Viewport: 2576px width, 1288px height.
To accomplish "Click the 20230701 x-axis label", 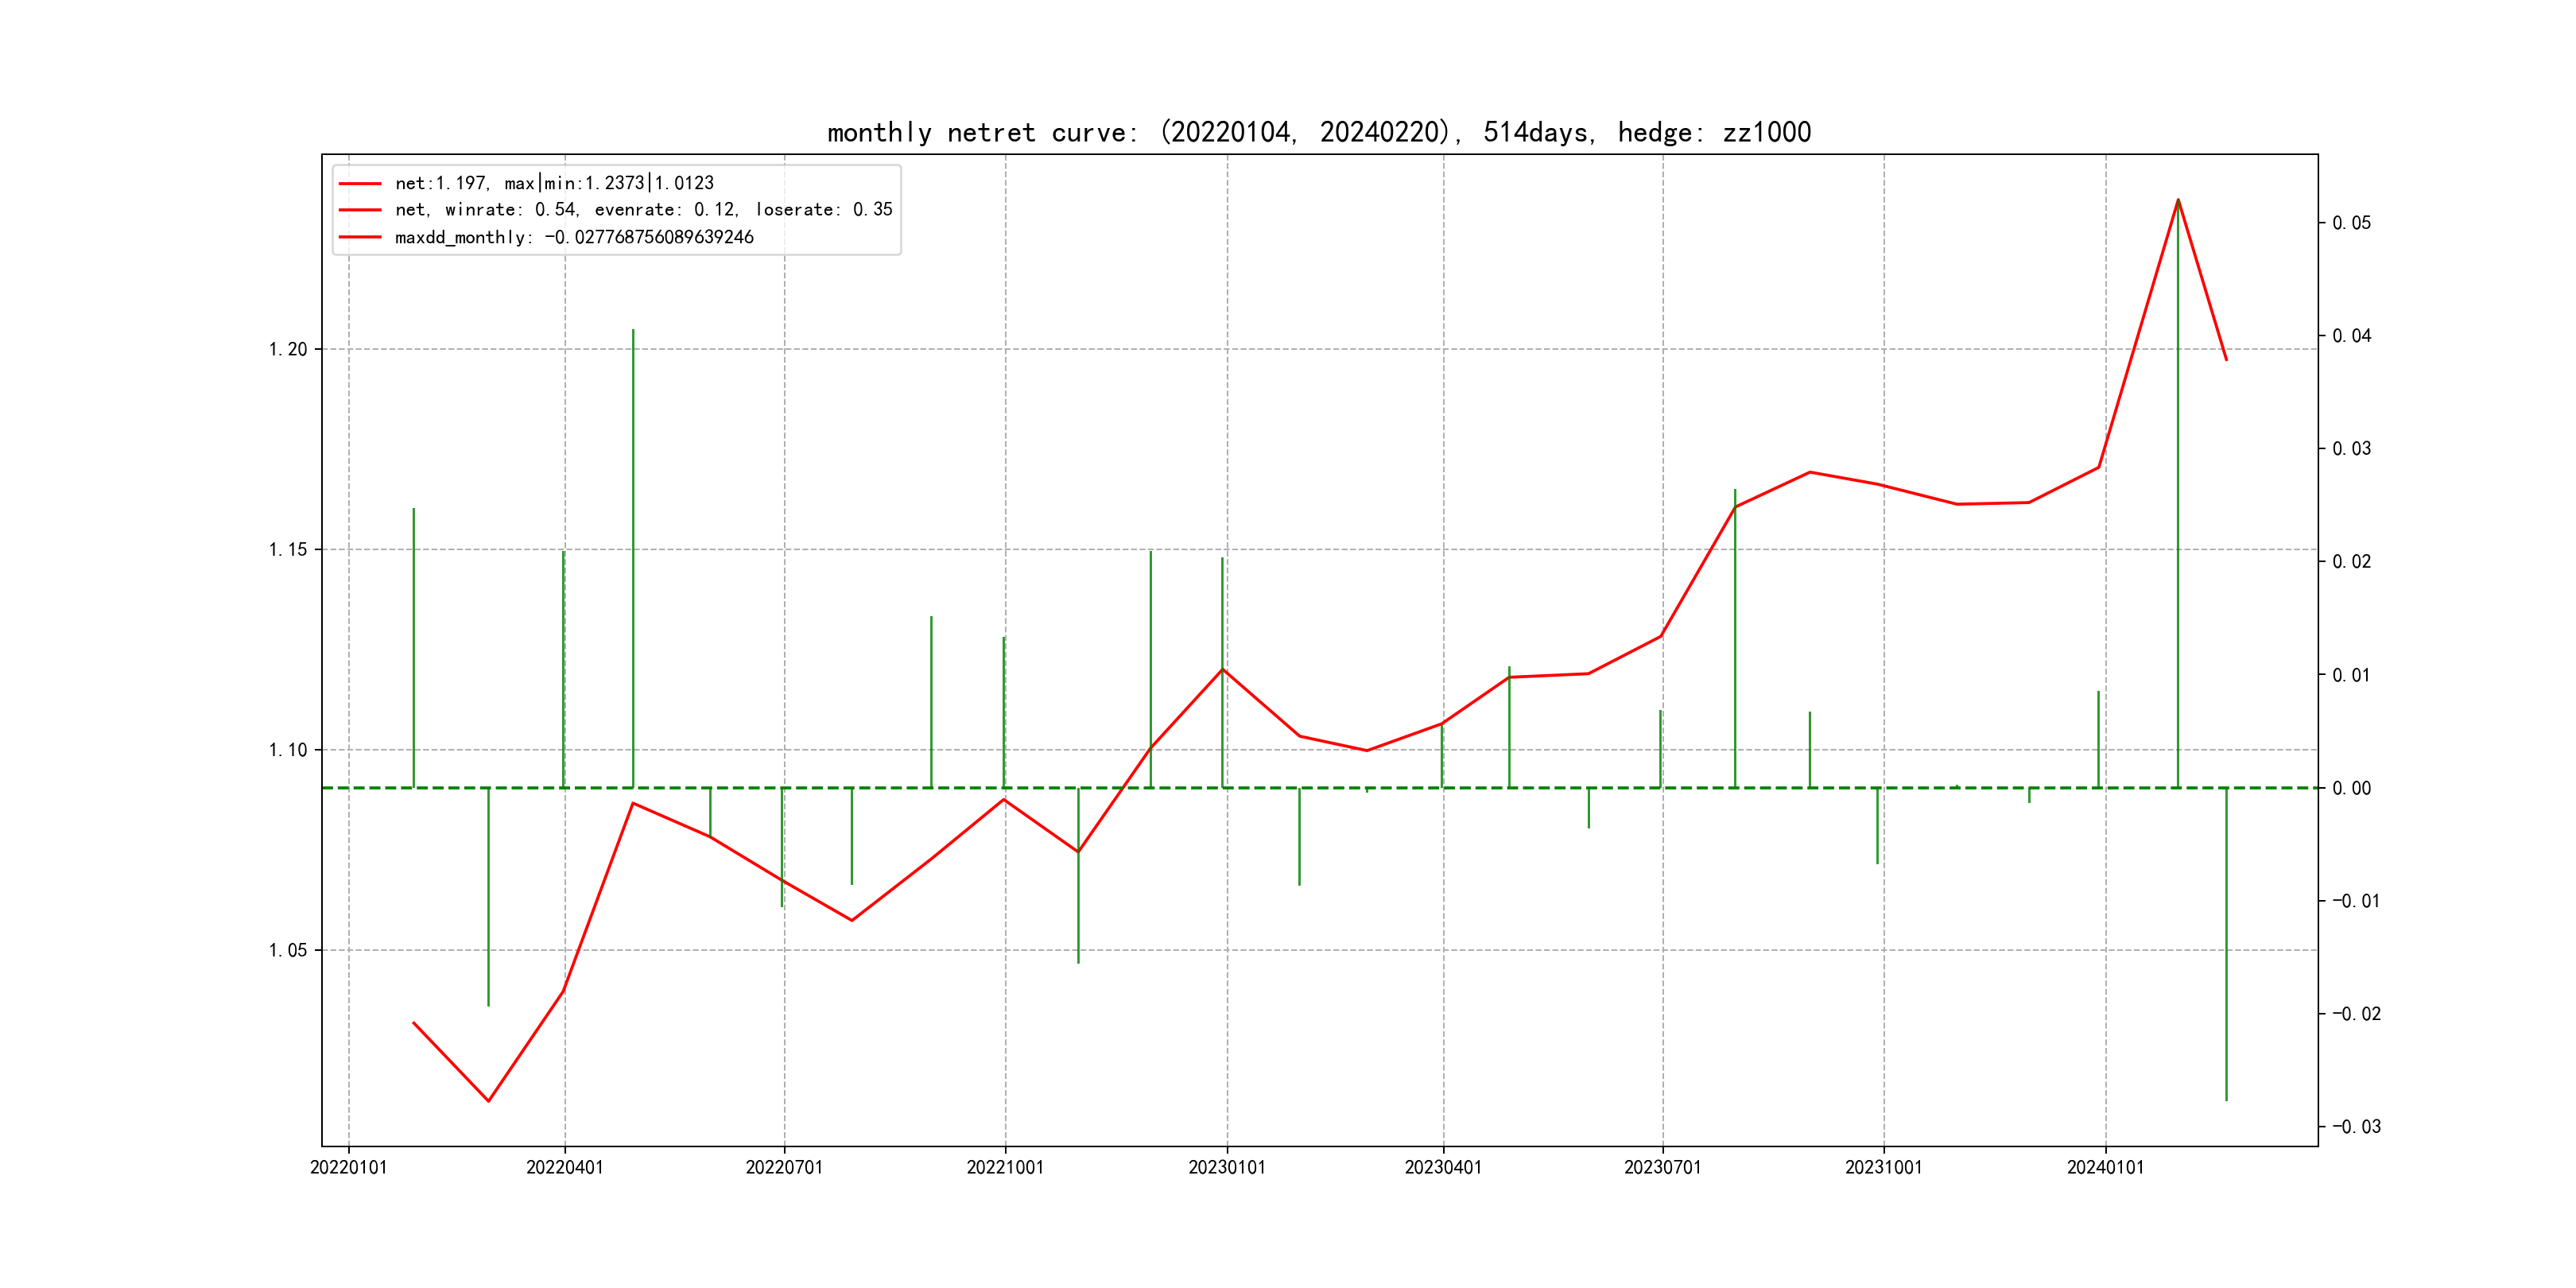I will pos(1662,1167).
